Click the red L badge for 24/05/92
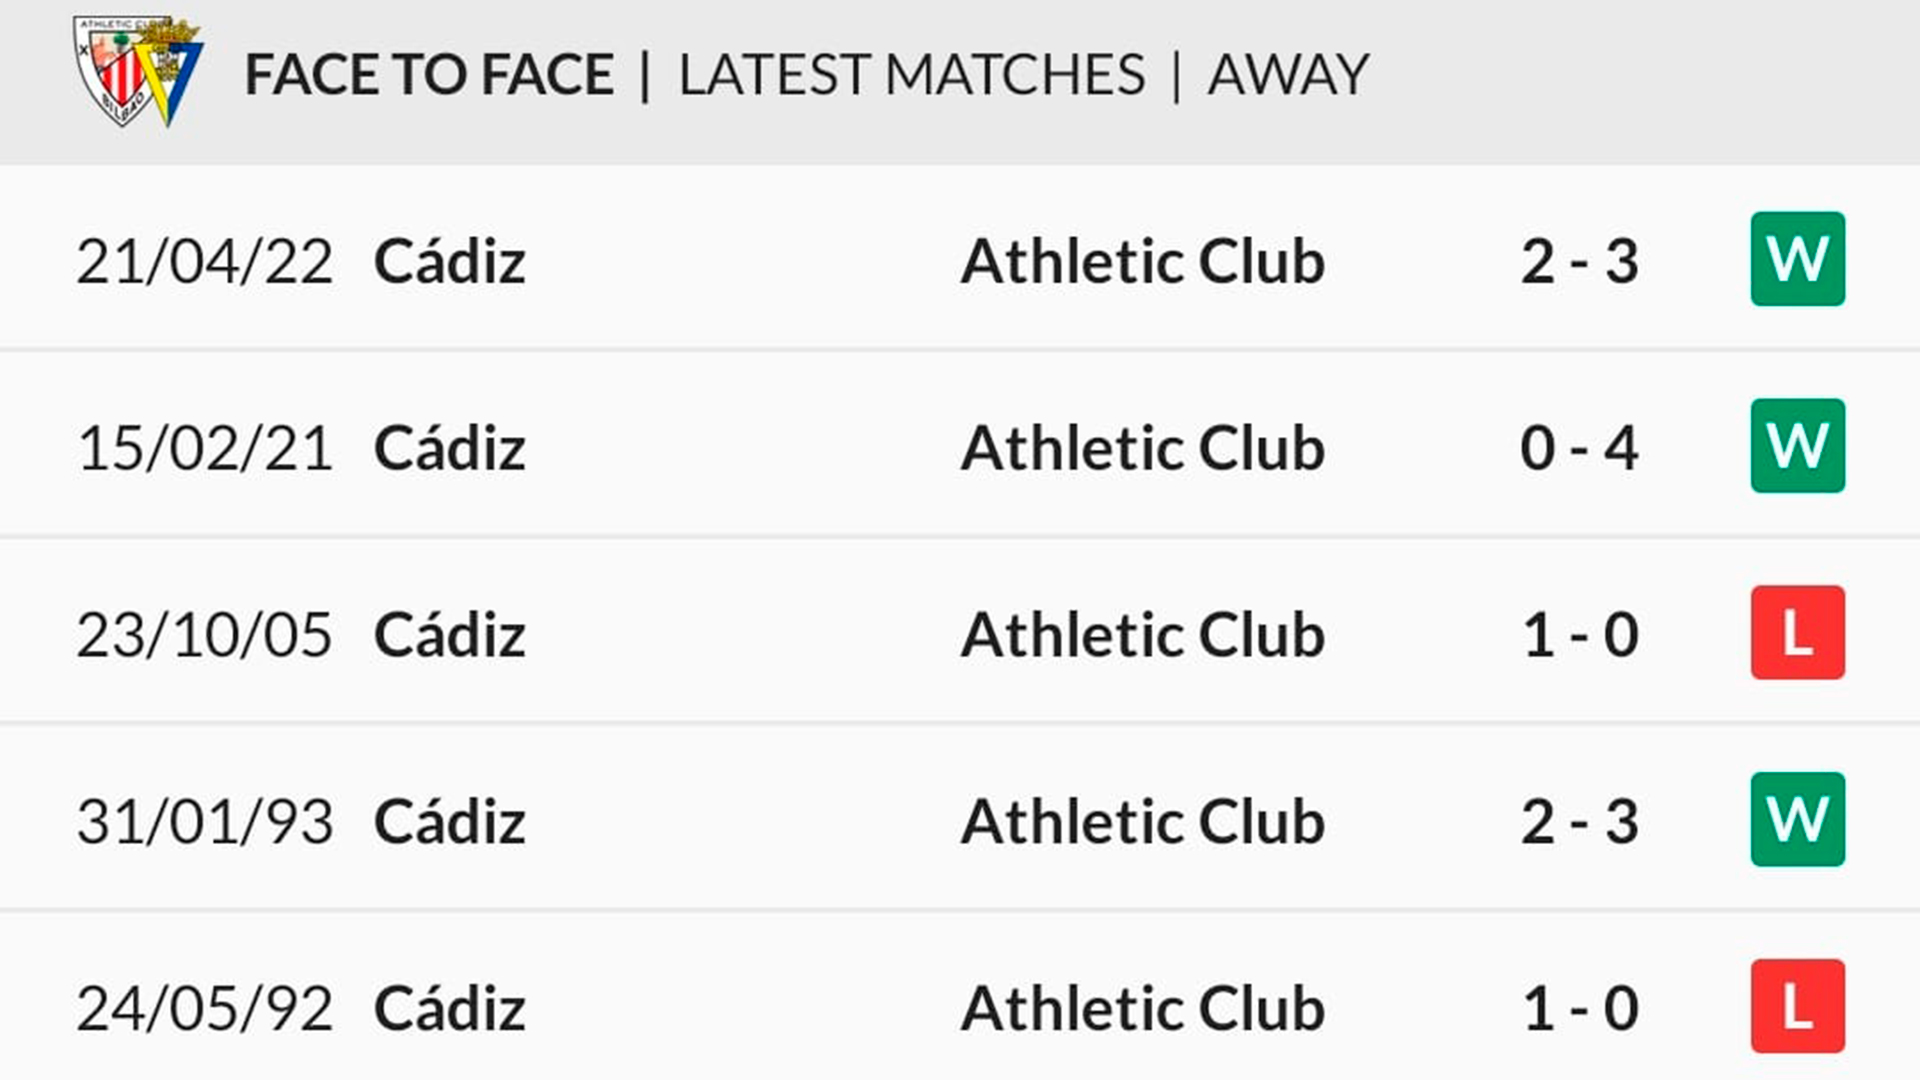The width and height of the screenshot is (1920, 1080). (1797, 1006)
